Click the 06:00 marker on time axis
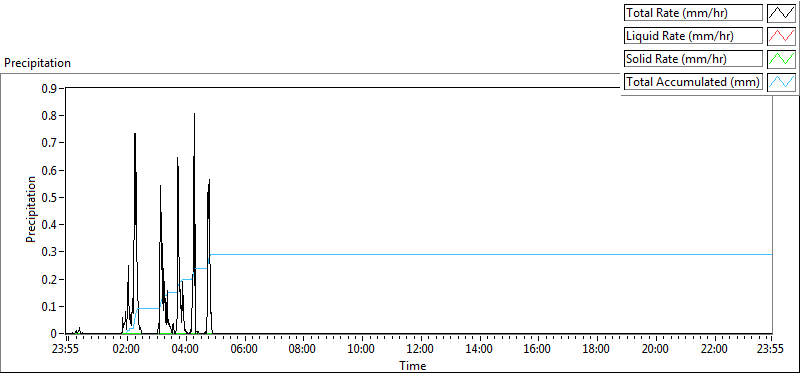This screenshot has width=800, height=373. tap(244, 350)
